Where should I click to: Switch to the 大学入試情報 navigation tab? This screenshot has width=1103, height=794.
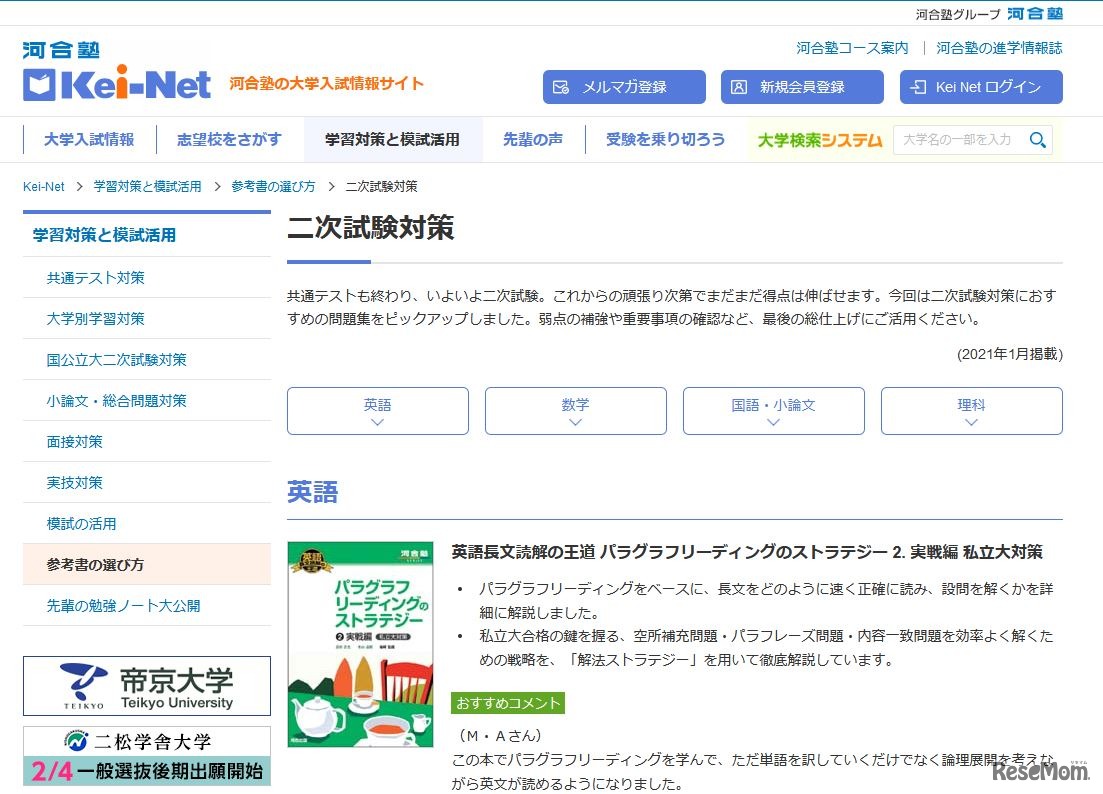tap(88, 139)
